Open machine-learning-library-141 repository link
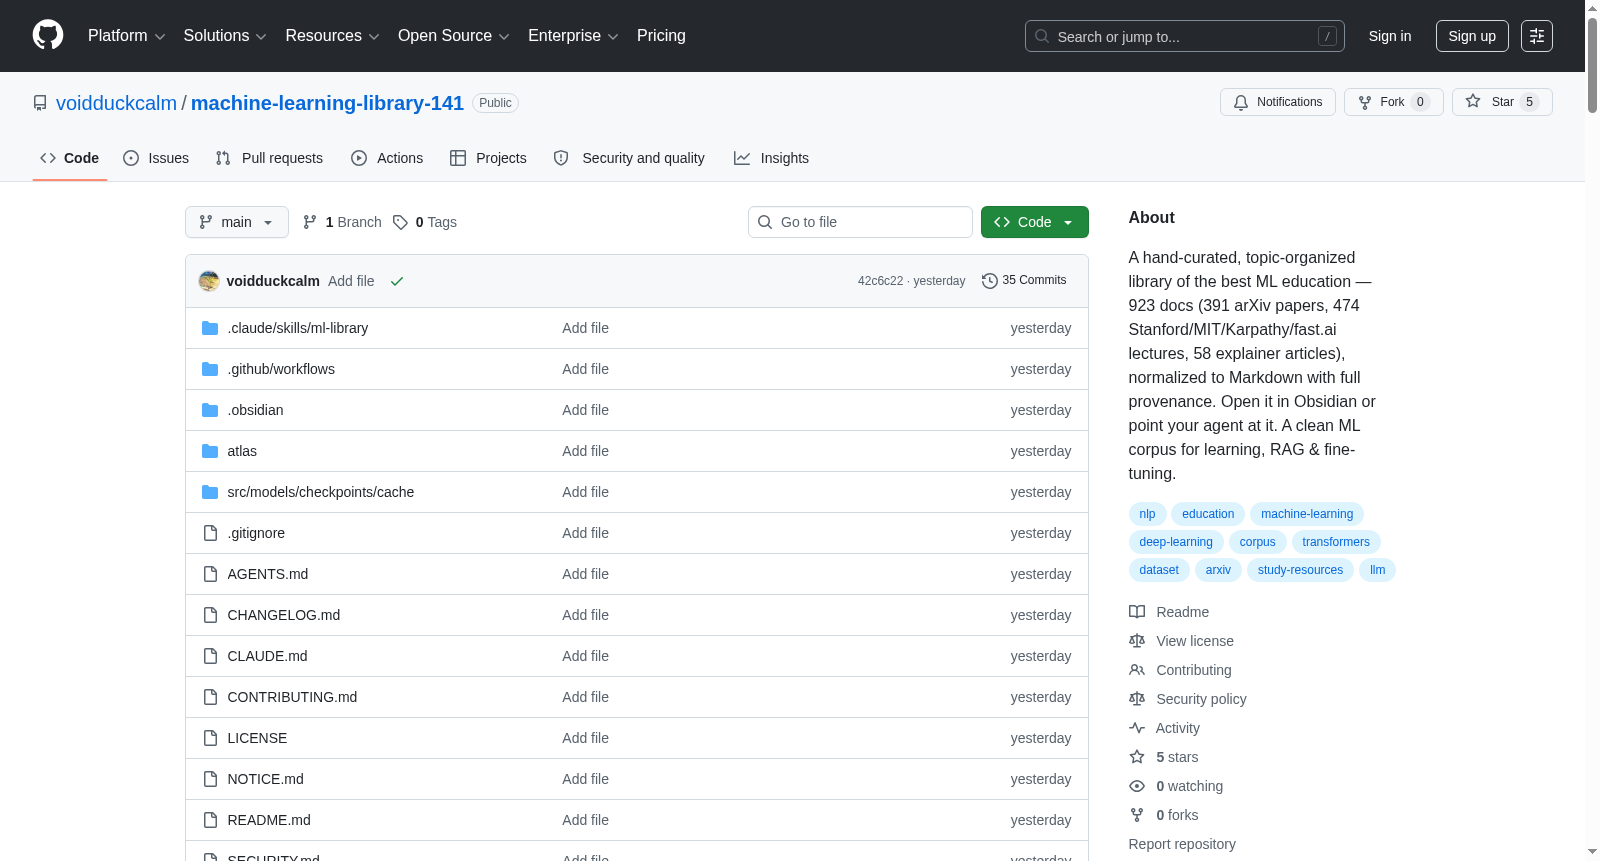Image resolution: width=1600 pixels, height=861 pixels. point(327,103)
